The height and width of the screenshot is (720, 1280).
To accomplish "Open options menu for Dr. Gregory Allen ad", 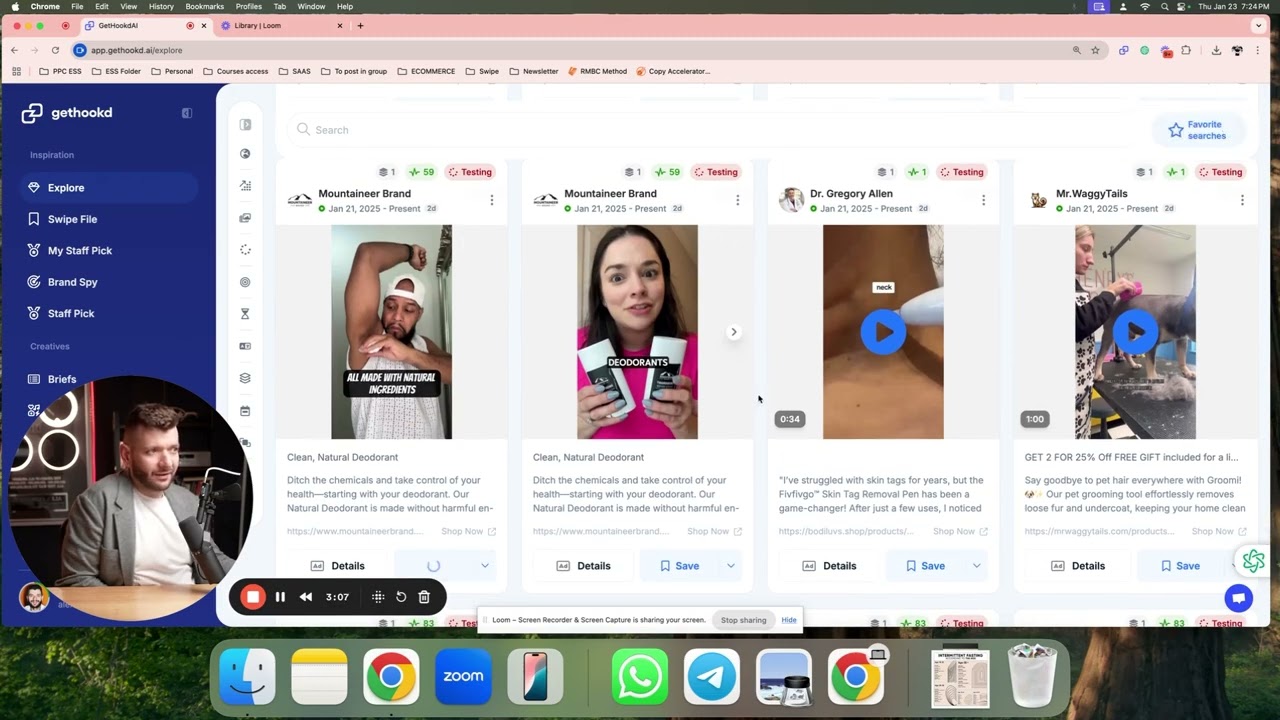I will [983, 200].
